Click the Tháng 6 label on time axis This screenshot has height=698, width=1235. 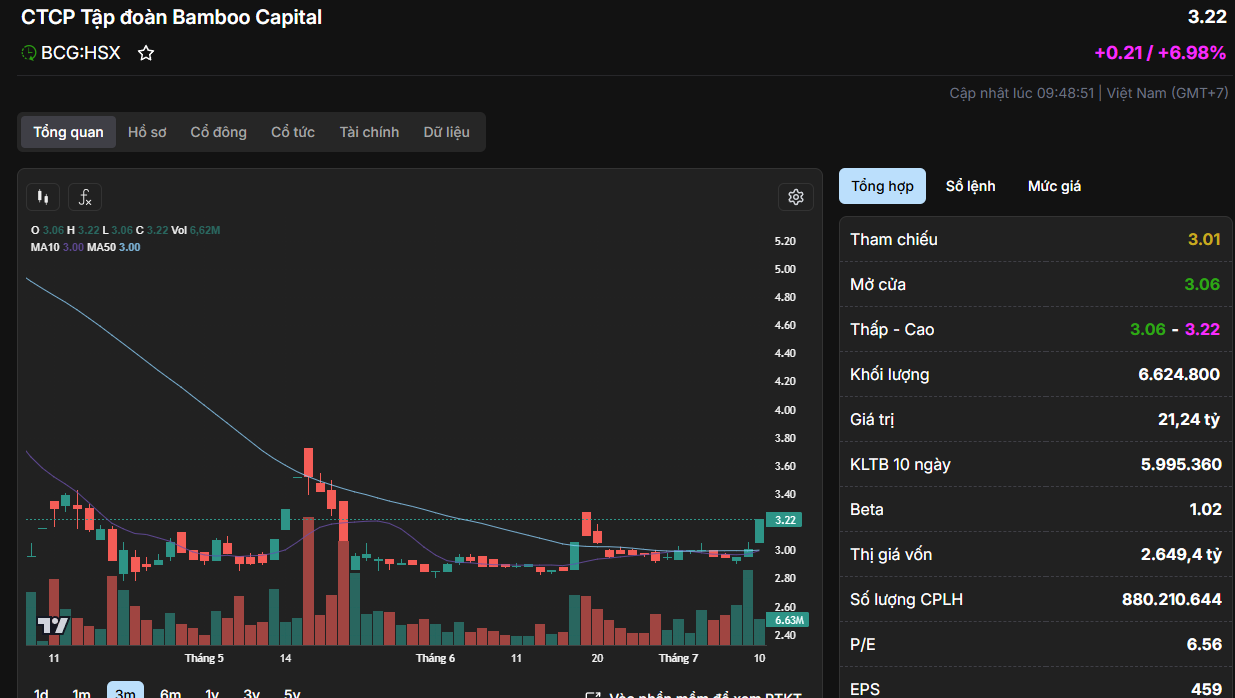click(435, 658)
